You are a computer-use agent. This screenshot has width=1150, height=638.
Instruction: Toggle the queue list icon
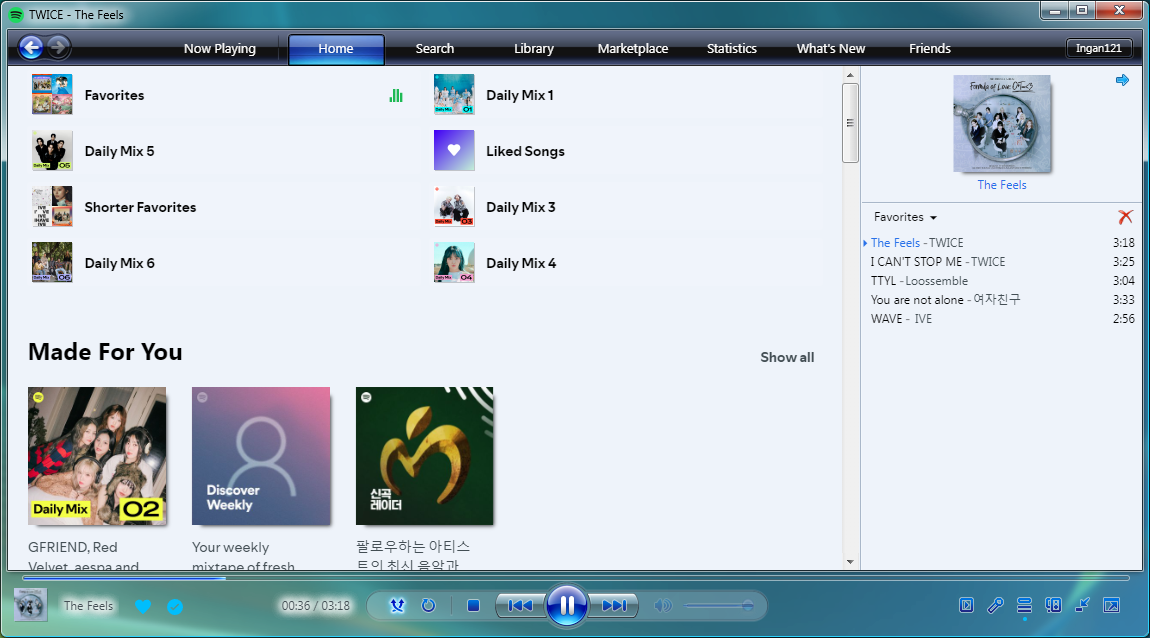pos(1025,605)
